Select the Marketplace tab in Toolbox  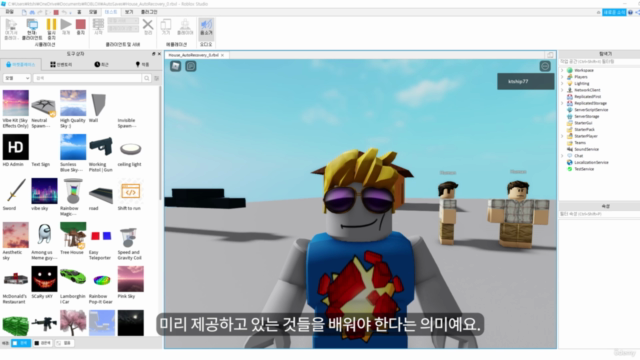click(x=21, y=64)
